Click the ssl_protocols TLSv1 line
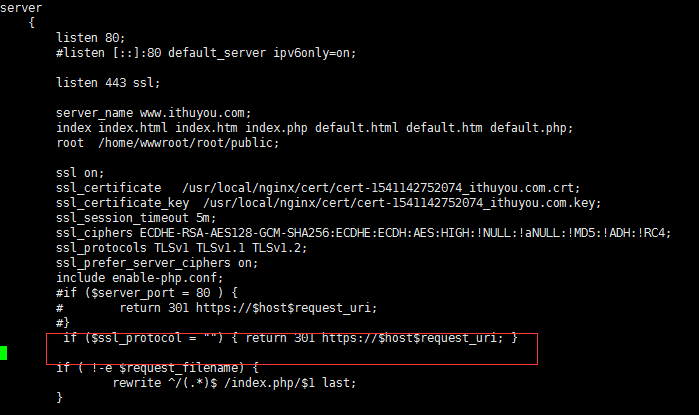This screenshot has height=415, width=699. click(x=181, y=248)
